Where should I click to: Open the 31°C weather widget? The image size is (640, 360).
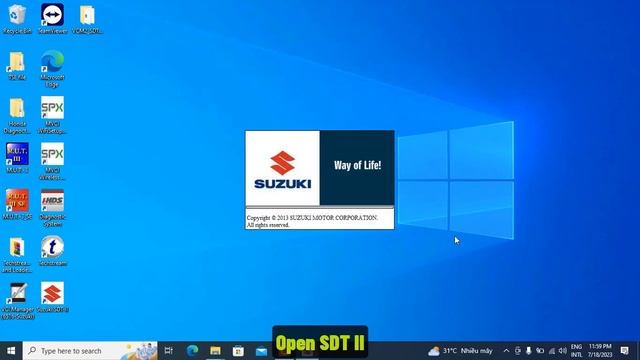tap(460, 351)
